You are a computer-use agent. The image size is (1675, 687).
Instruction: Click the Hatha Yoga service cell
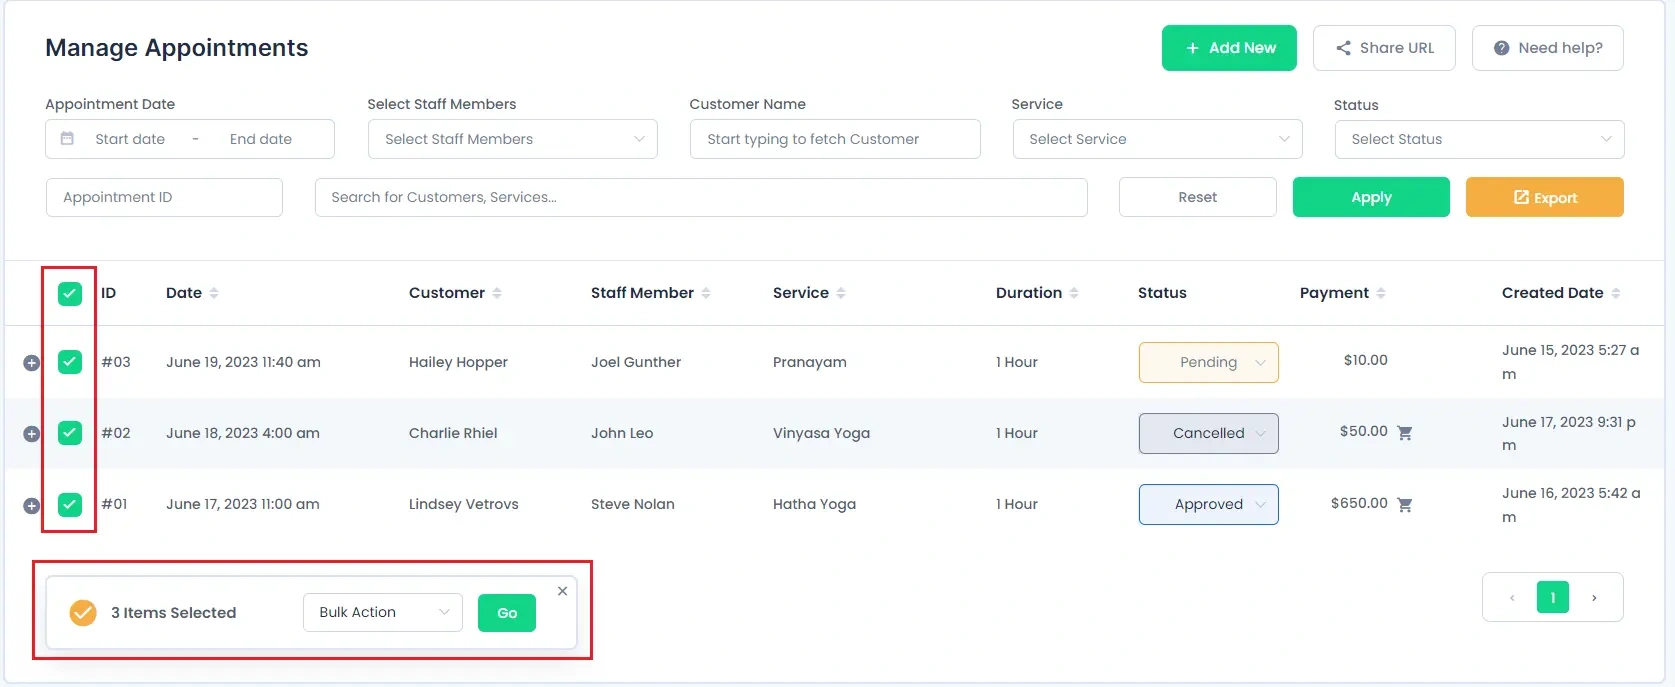point(814,504)
